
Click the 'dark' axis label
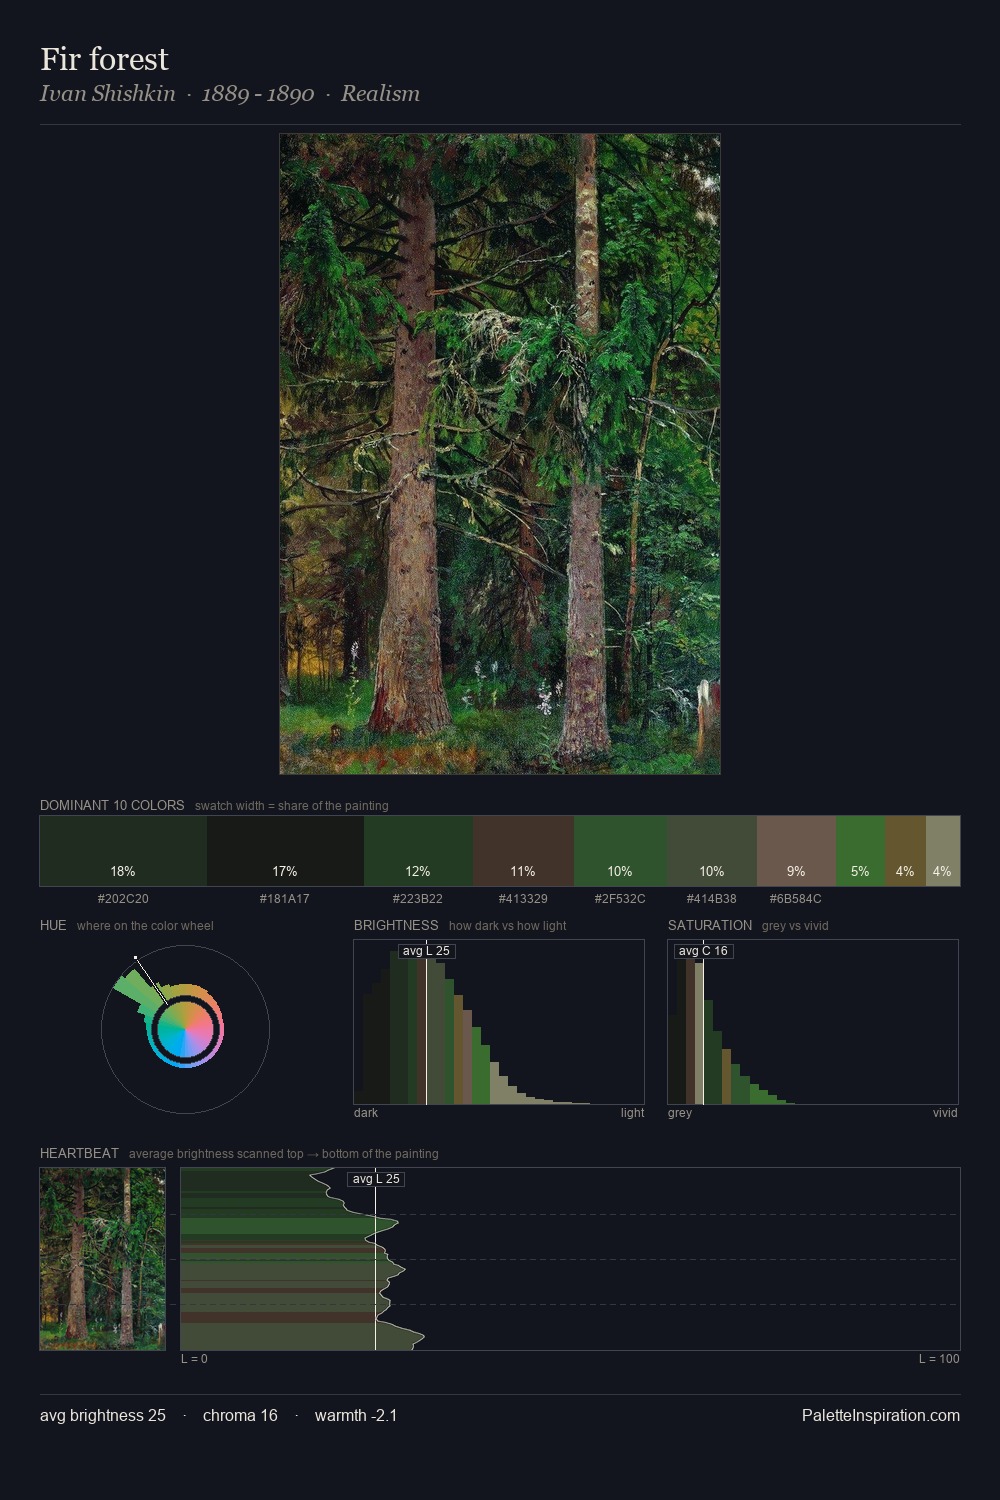tap(366, 1113)
